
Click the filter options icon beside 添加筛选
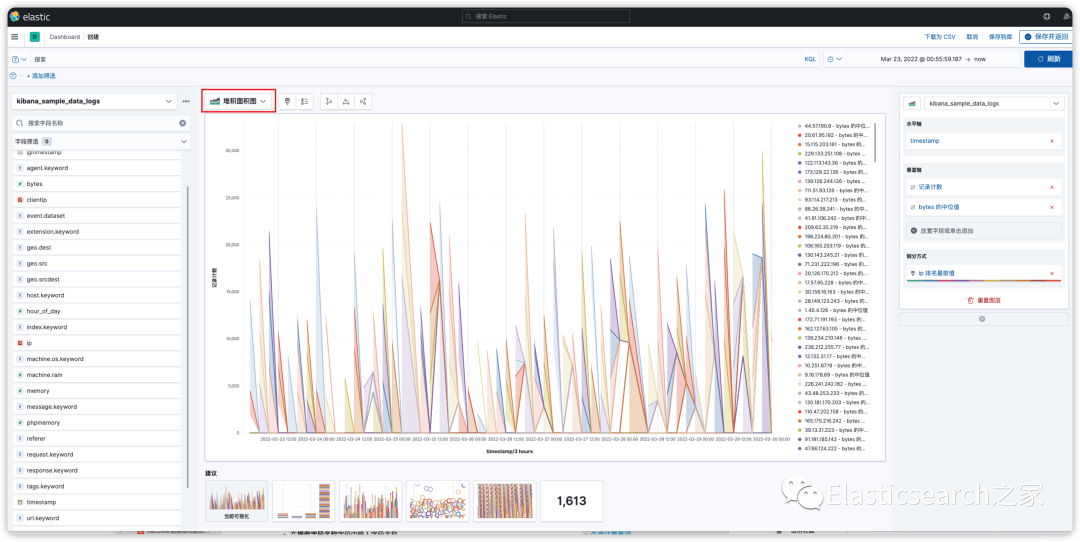tap(13, 76)
